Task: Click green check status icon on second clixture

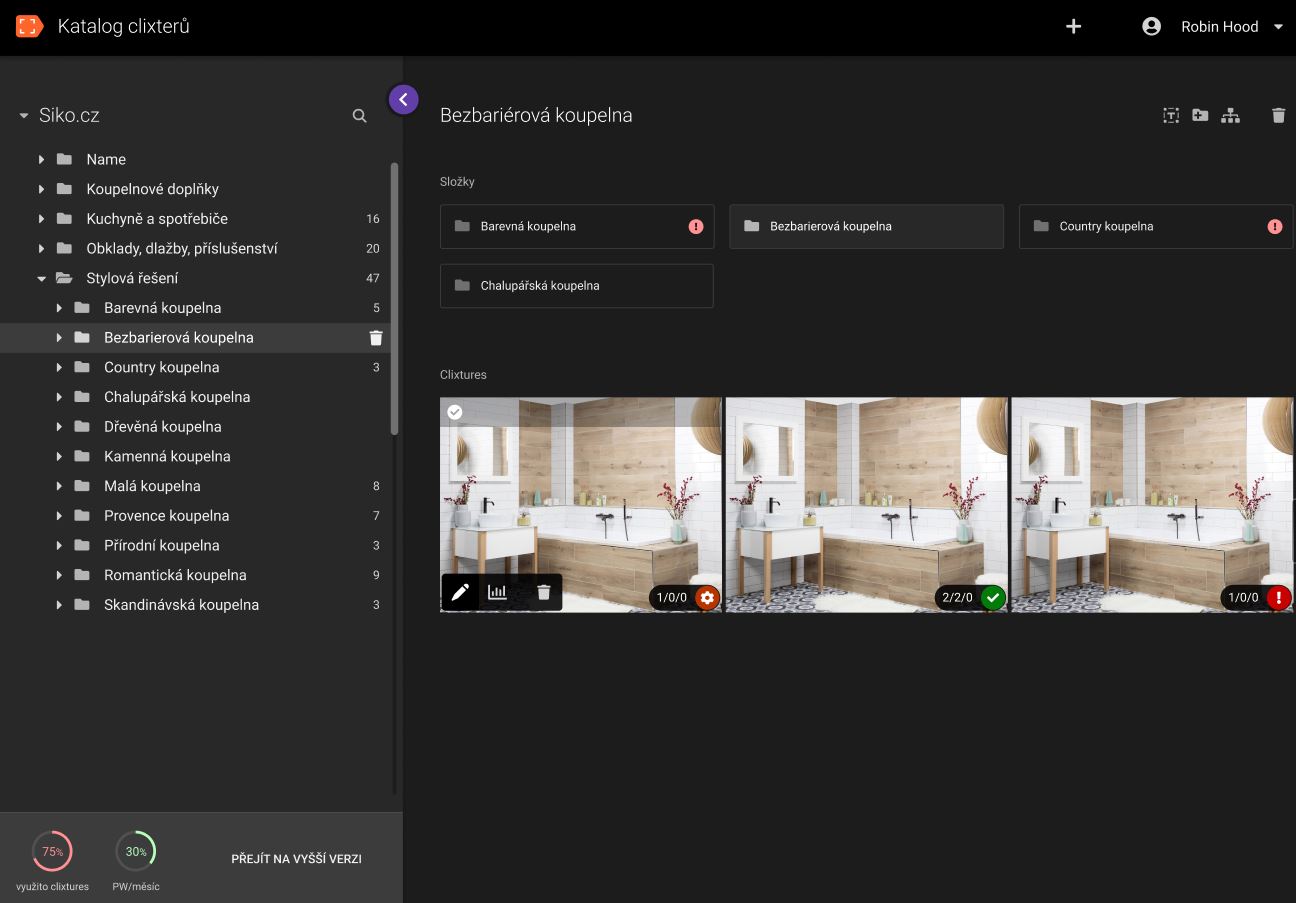Action: [x=993, y=598]
